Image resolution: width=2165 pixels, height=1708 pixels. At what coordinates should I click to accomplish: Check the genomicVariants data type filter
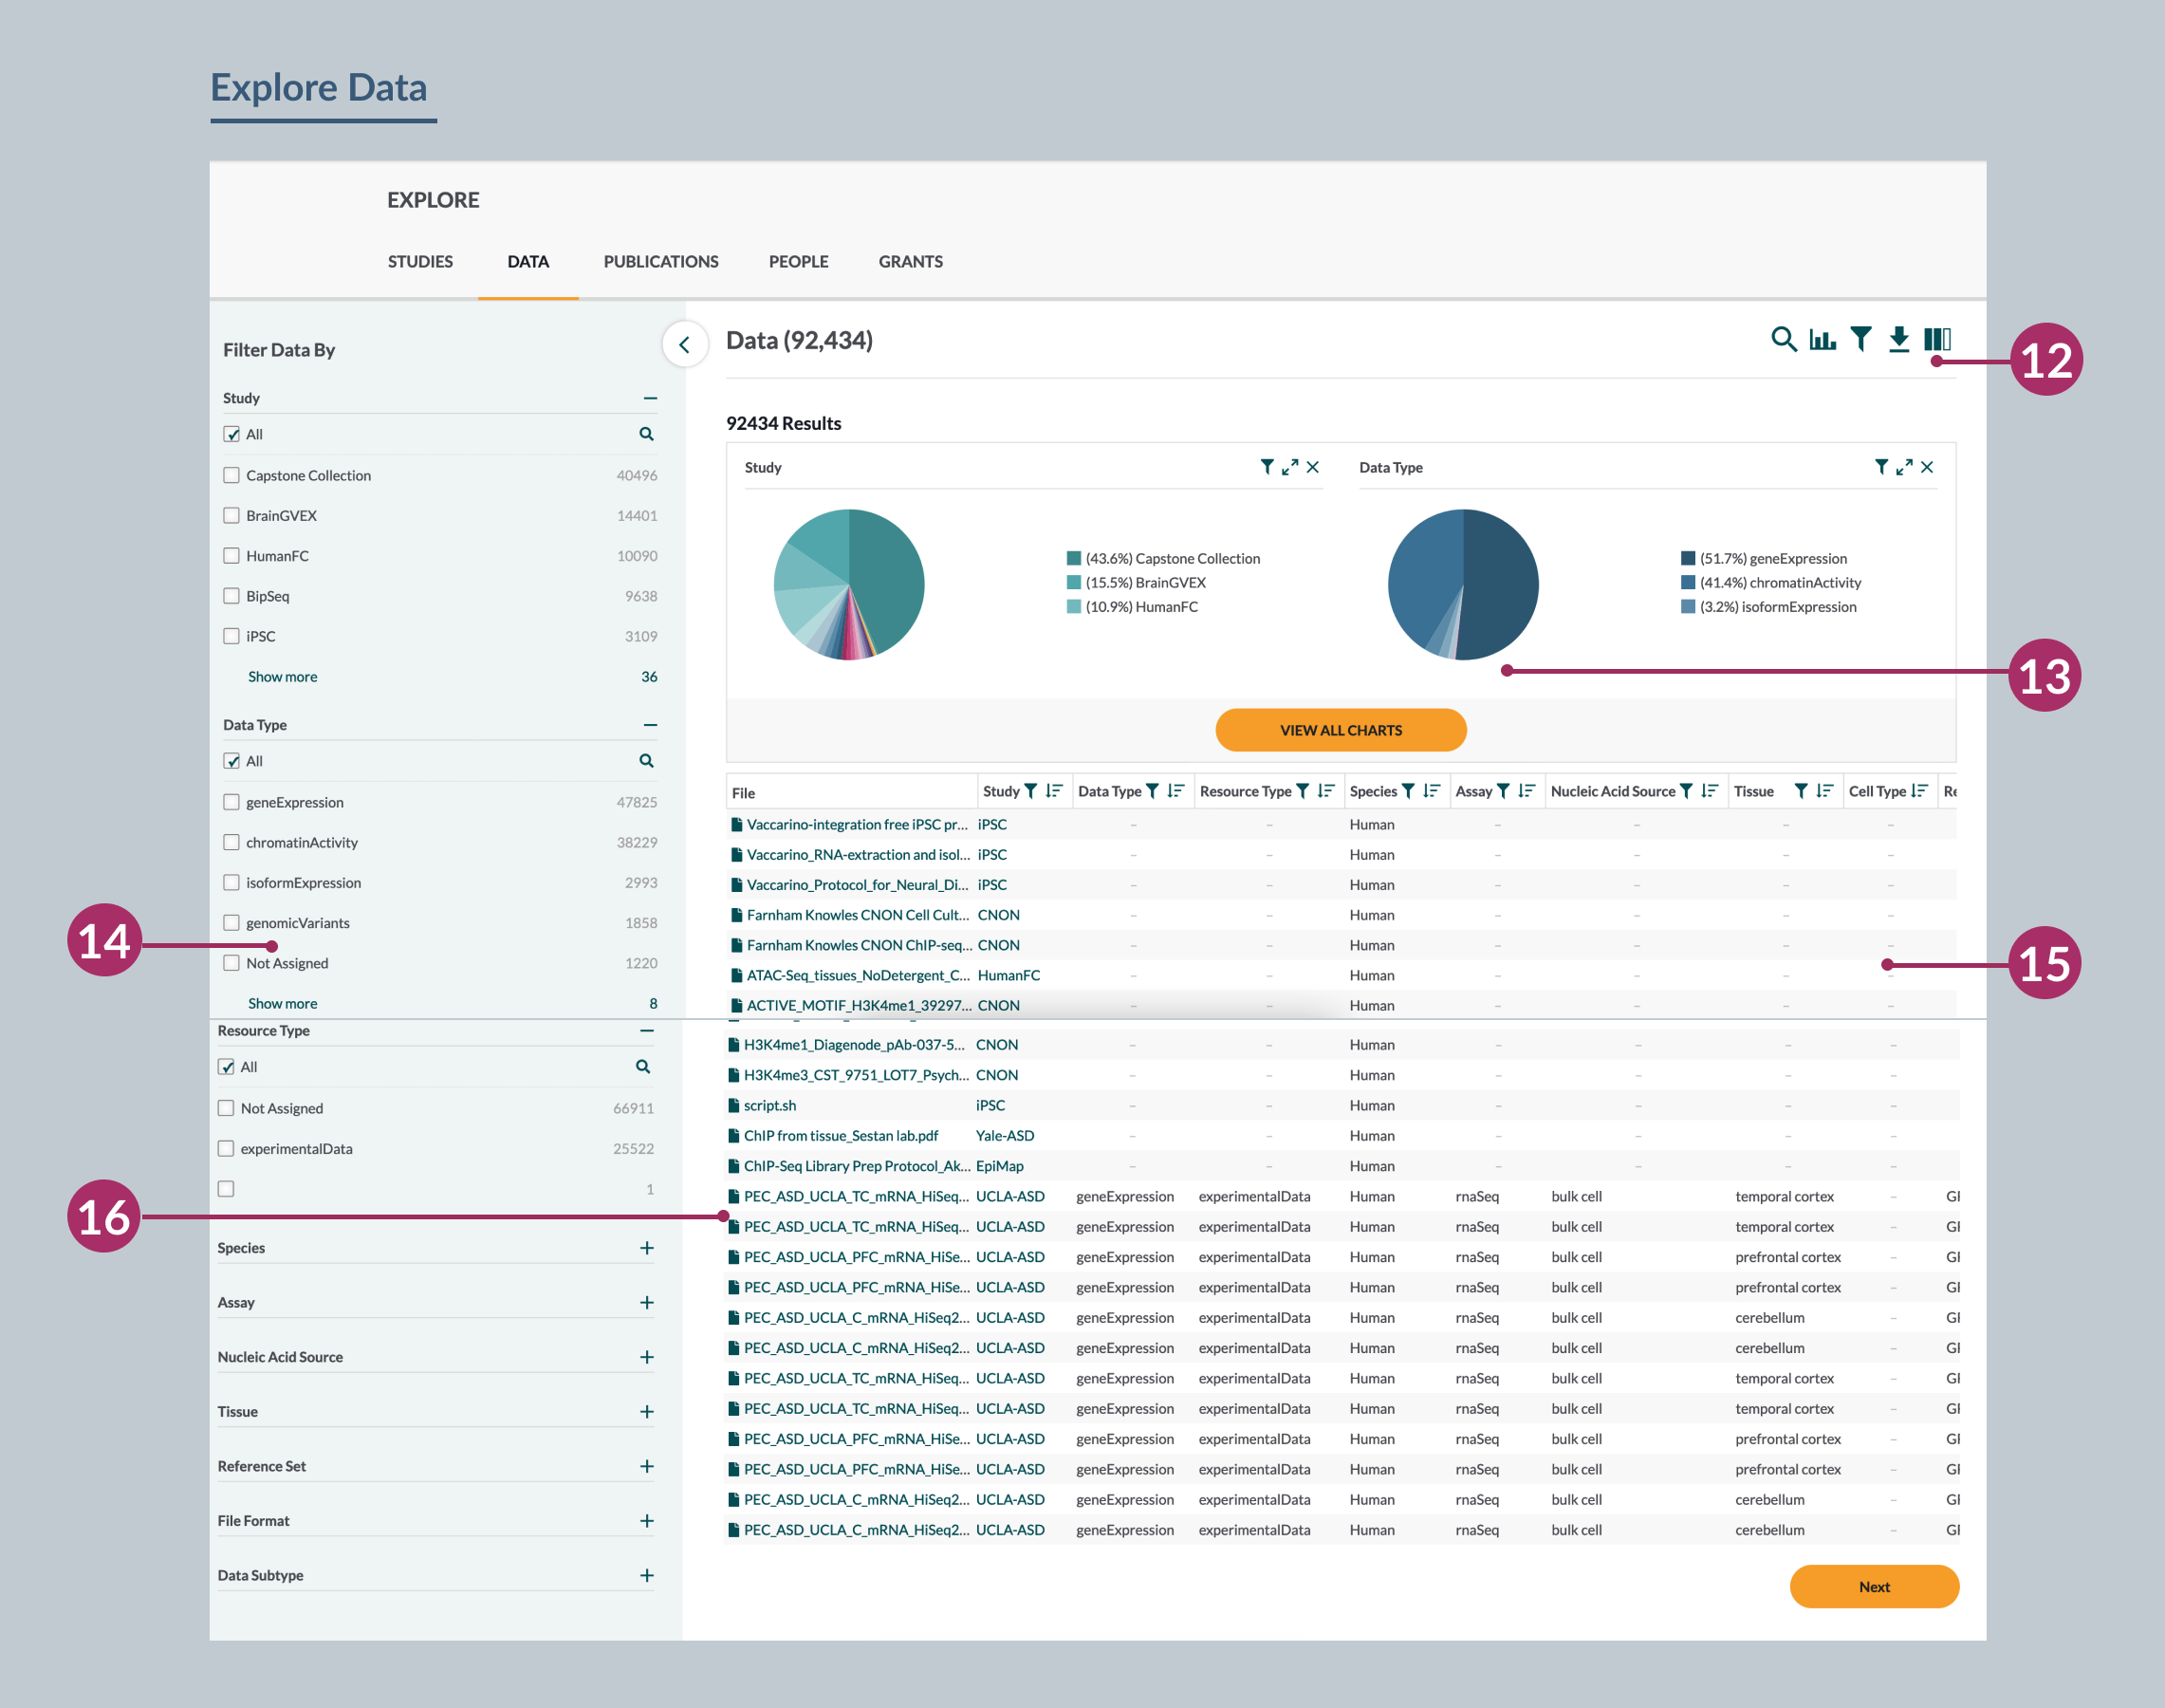[x=231, y=922]
